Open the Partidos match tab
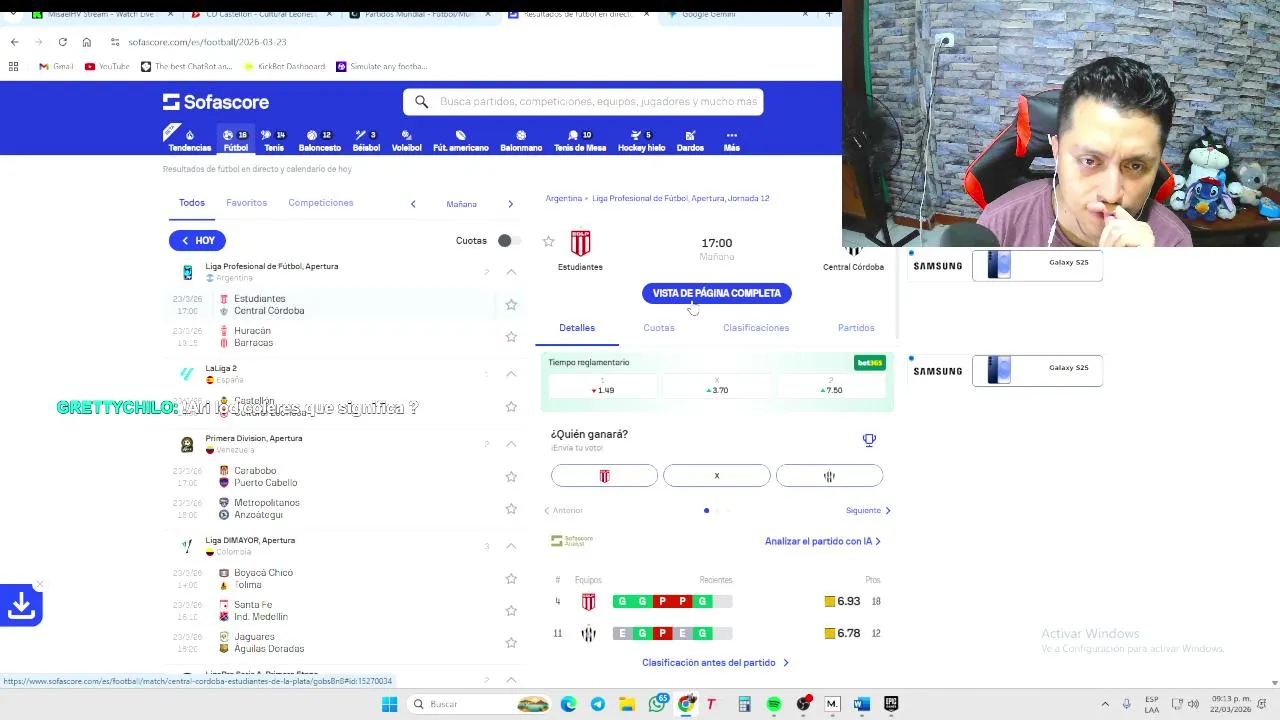This screenshot has width=1280, height=720. (856, 328)
